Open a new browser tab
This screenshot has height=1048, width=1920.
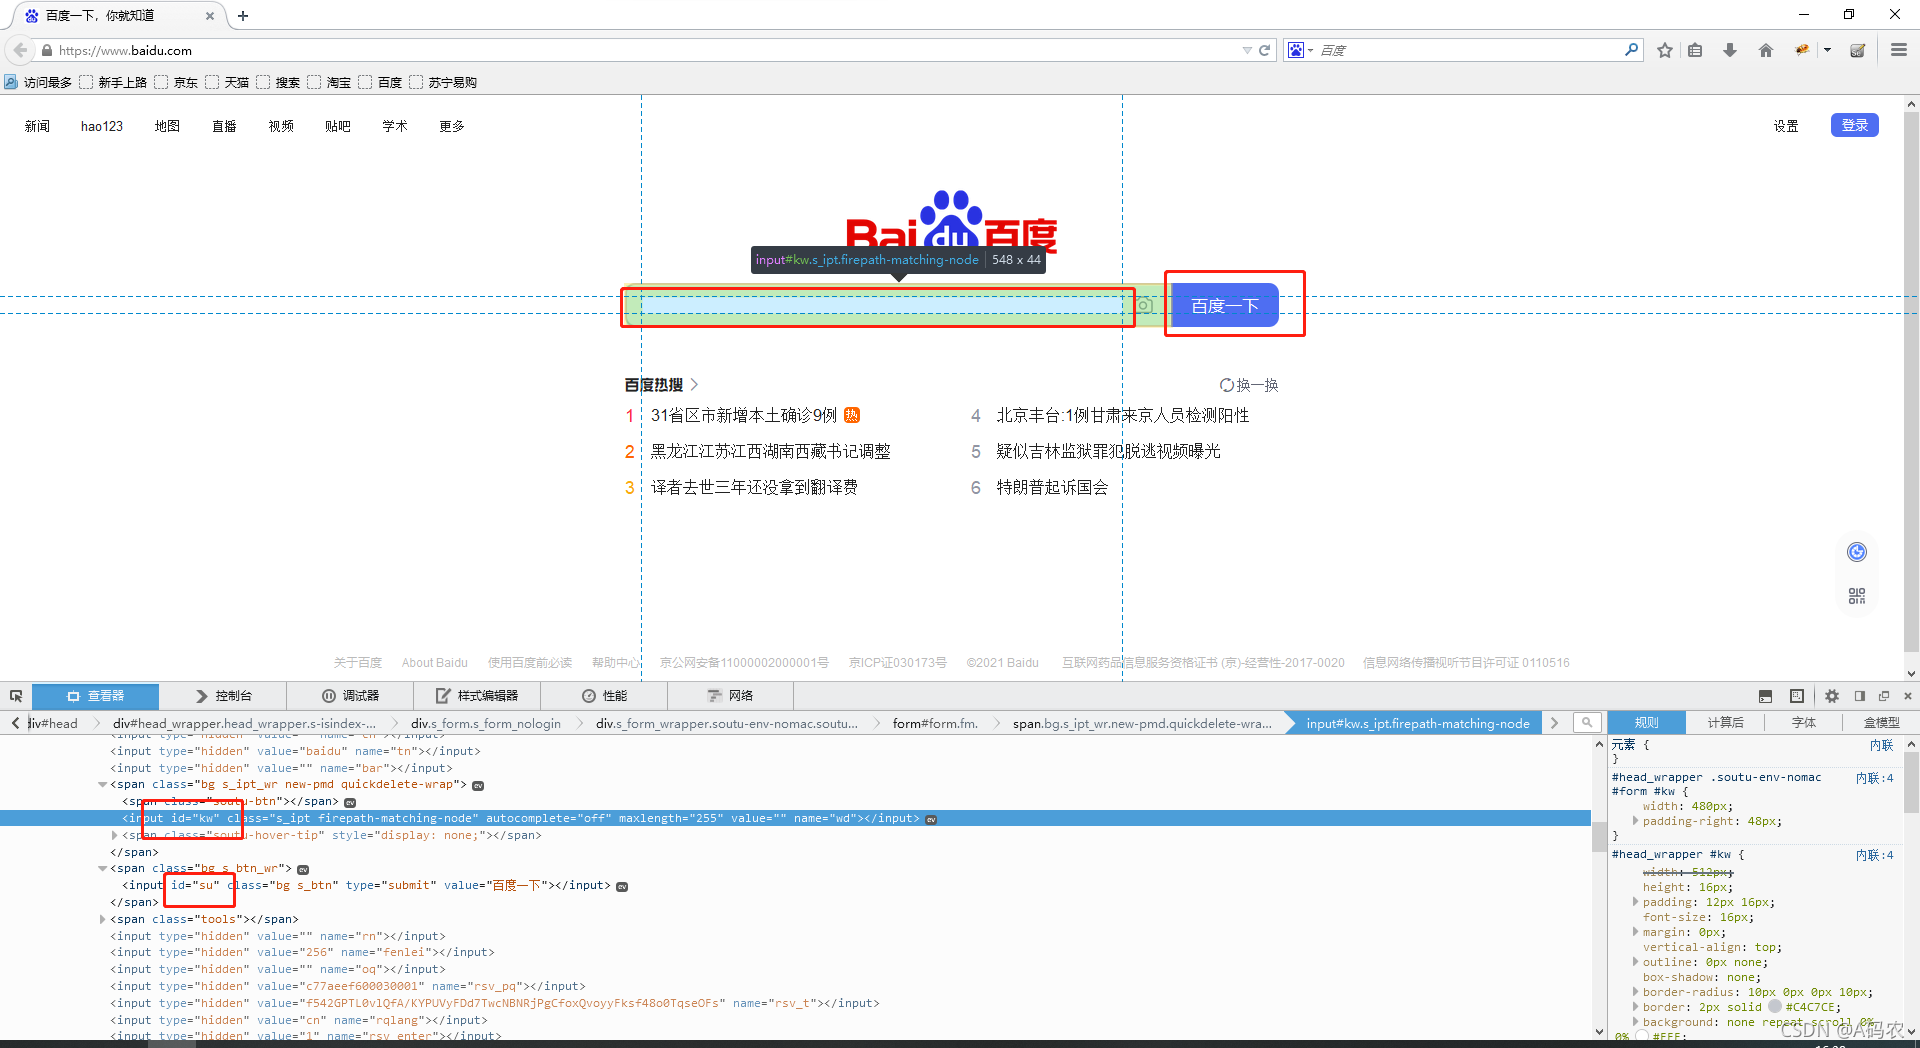pos(243,16)
